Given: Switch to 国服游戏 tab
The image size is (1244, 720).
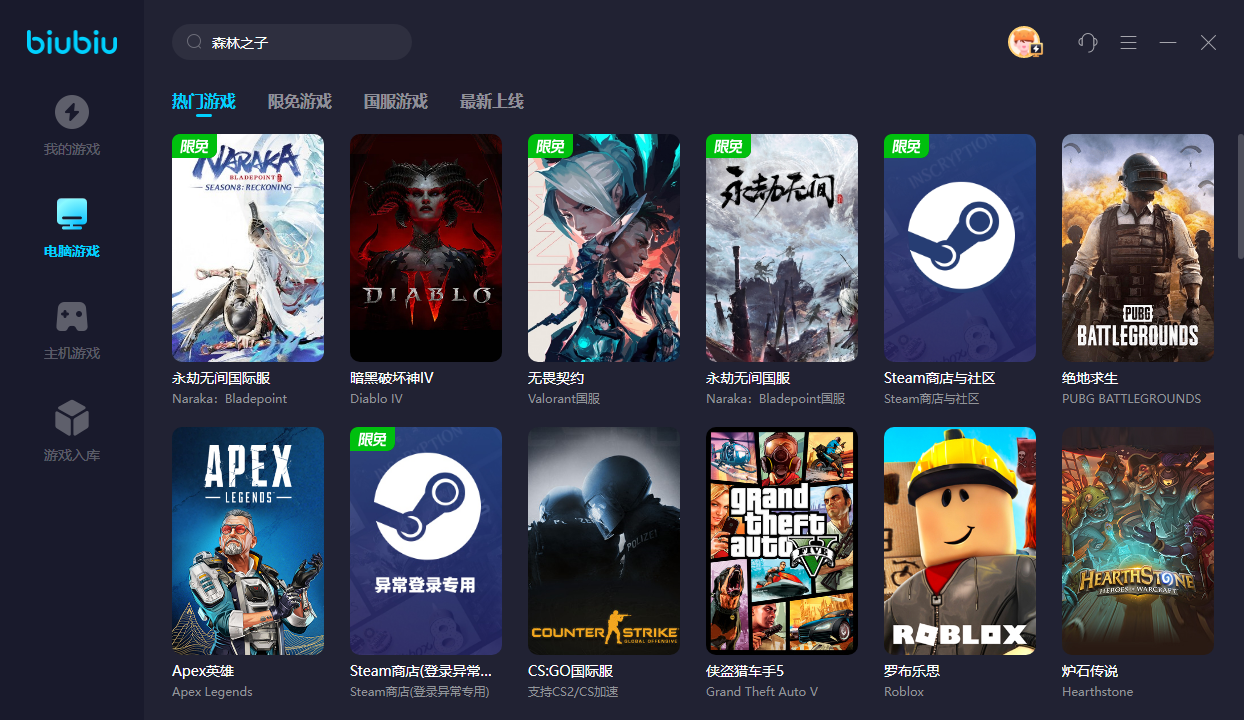Looking at the screenshot, I should (x=395, y=101).
